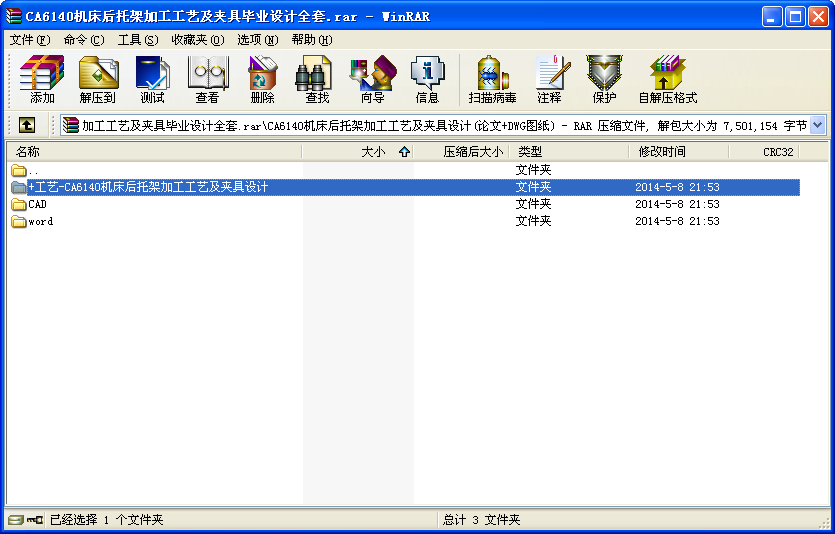Viewport: 835px width, 534px height.
Task: Open the 文件 (File) menu
Action: click(x=29, y=40)
